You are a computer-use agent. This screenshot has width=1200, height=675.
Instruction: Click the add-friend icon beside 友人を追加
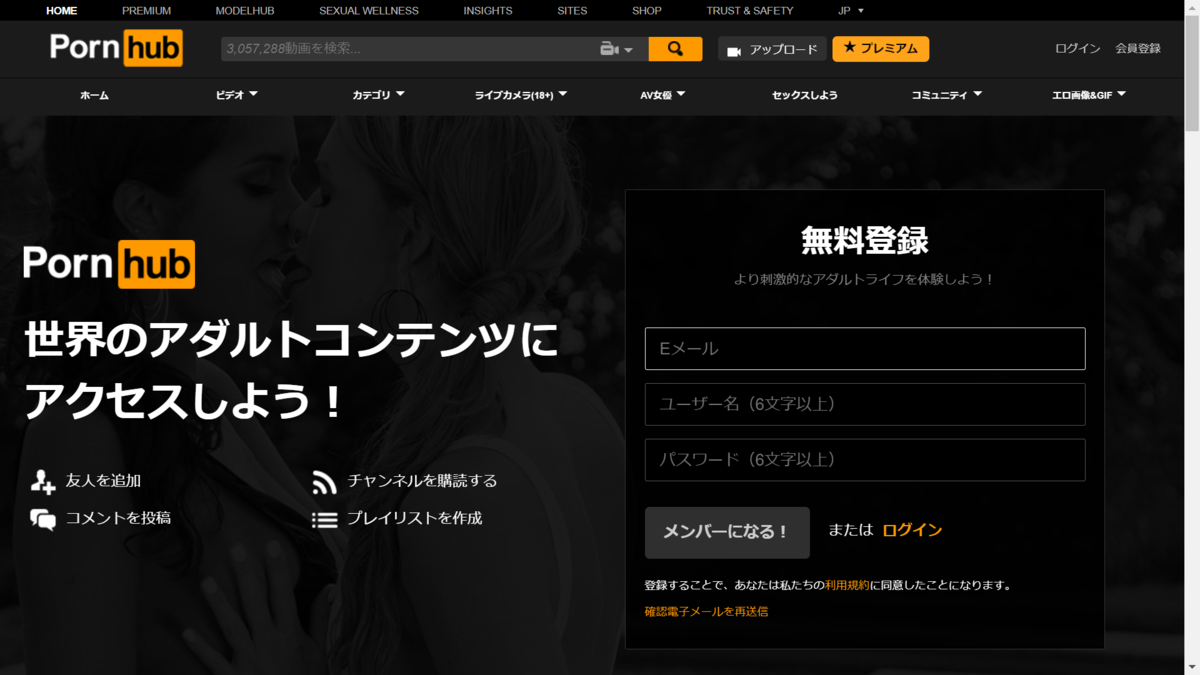(43, 482)
